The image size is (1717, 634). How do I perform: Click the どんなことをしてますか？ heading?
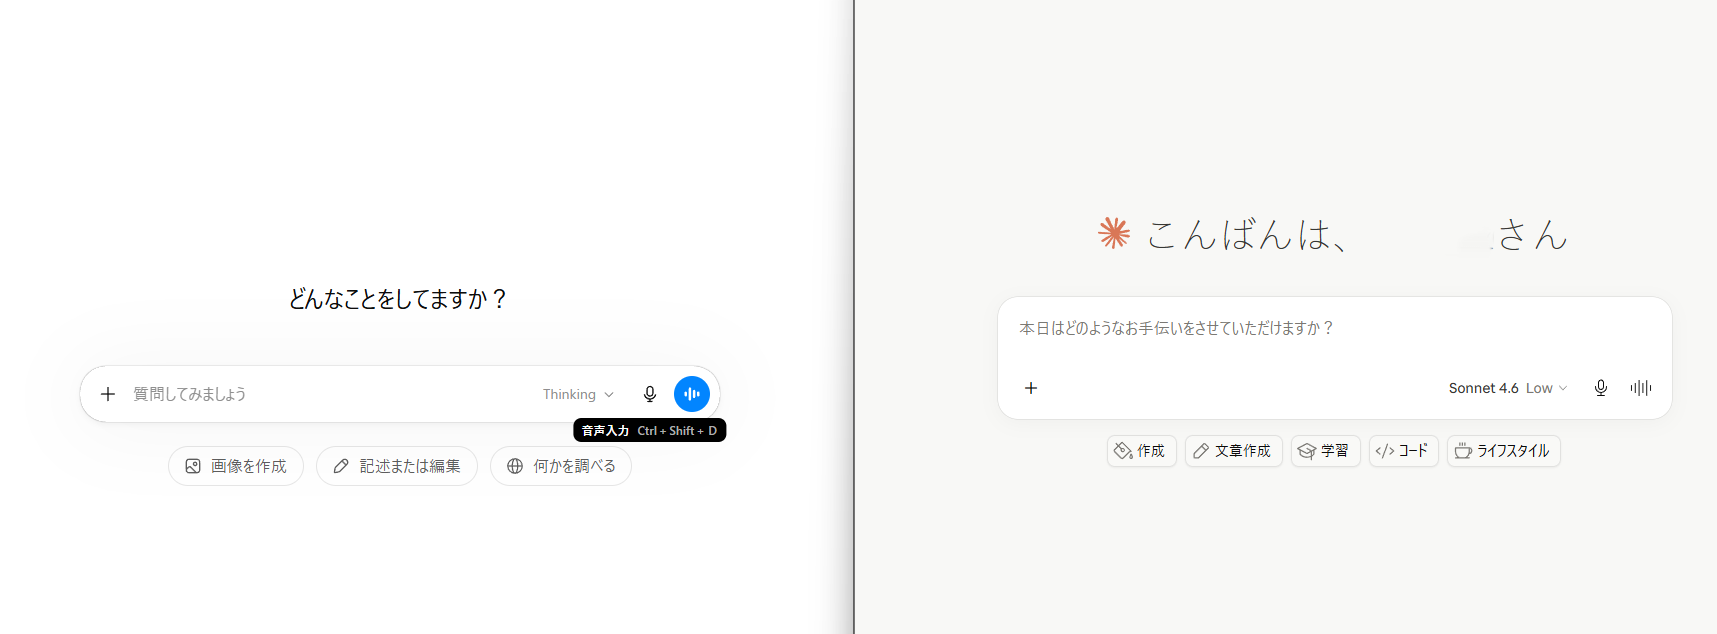tap(398, 299)
